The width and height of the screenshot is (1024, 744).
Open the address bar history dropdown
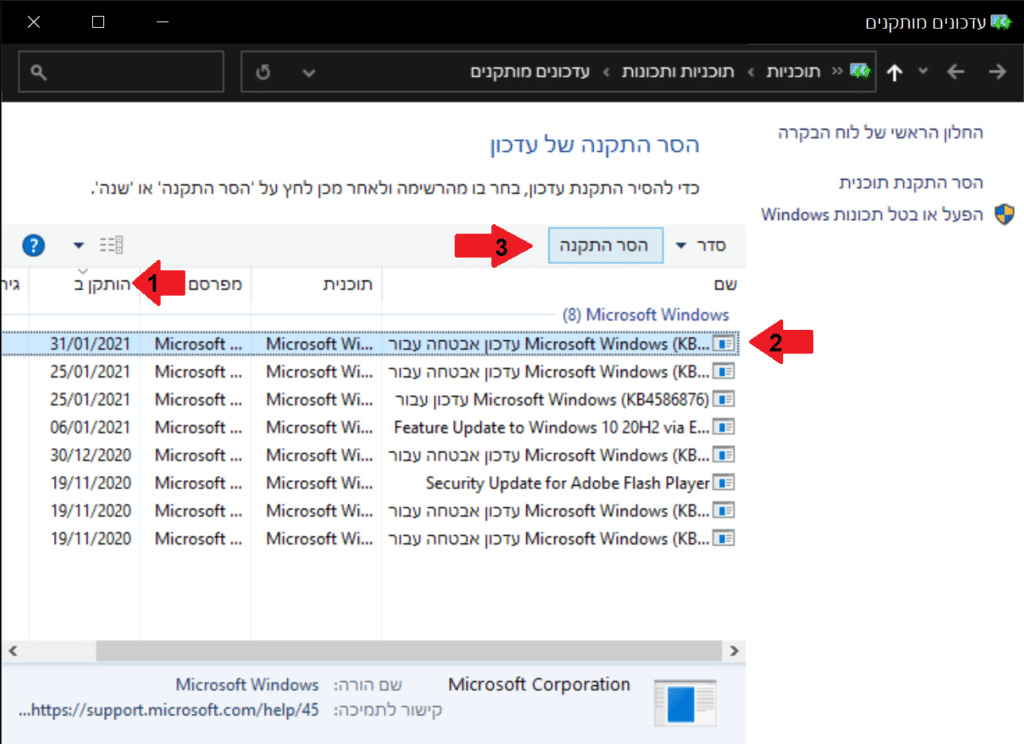tap(309, 72)
